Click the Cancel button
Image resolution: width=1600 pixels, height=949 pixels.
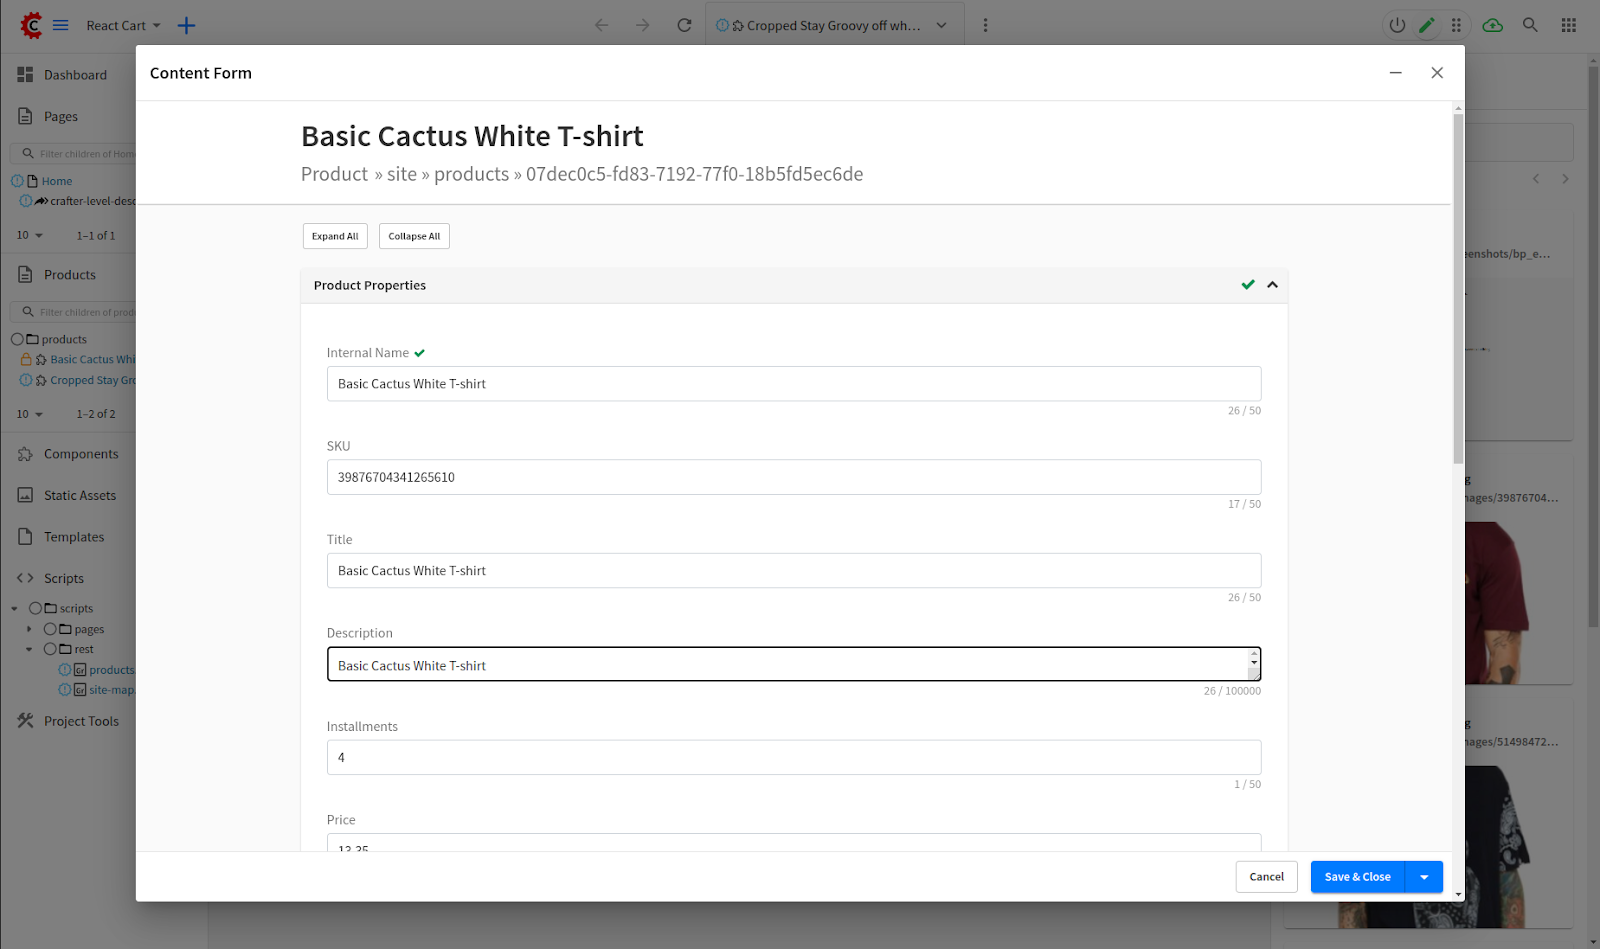1266,877
